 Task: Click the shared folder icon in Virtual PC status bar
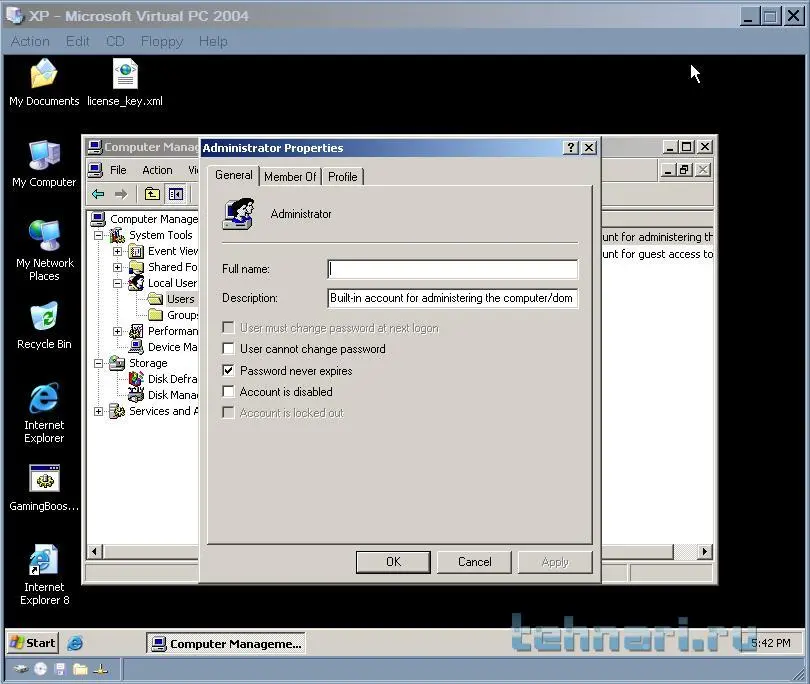80,670
